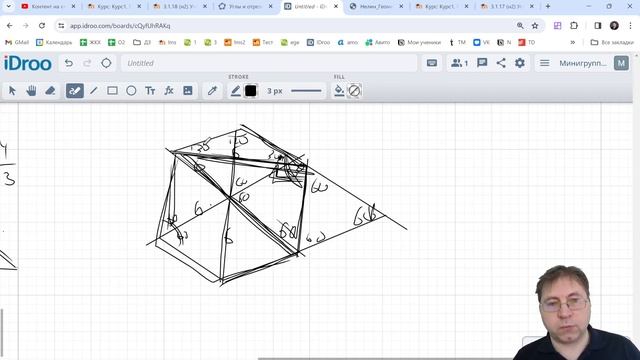Open the stroke line style selector

[x=306, y=91]
